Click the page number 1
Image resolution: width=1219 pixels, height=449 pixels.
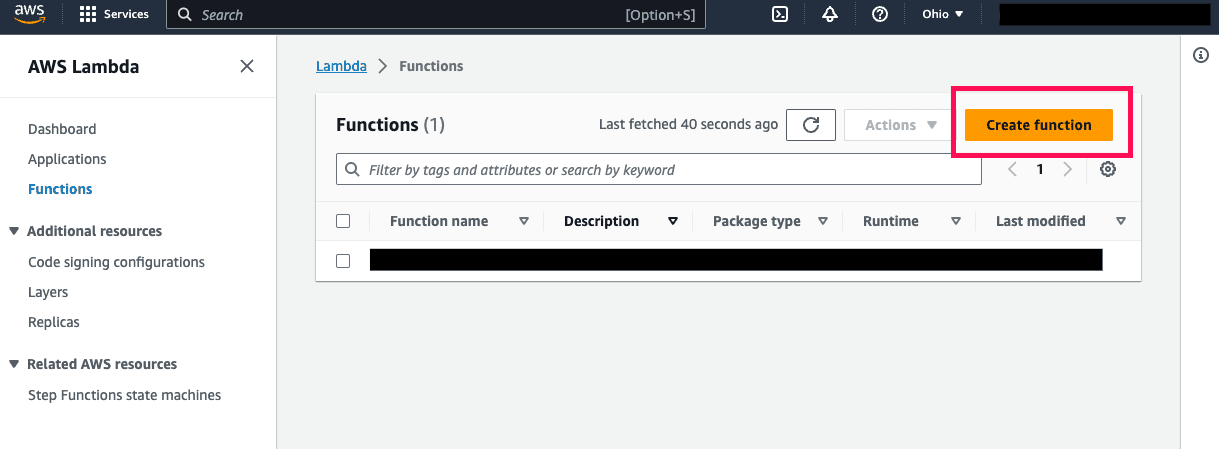click(x=1040, y=169)
